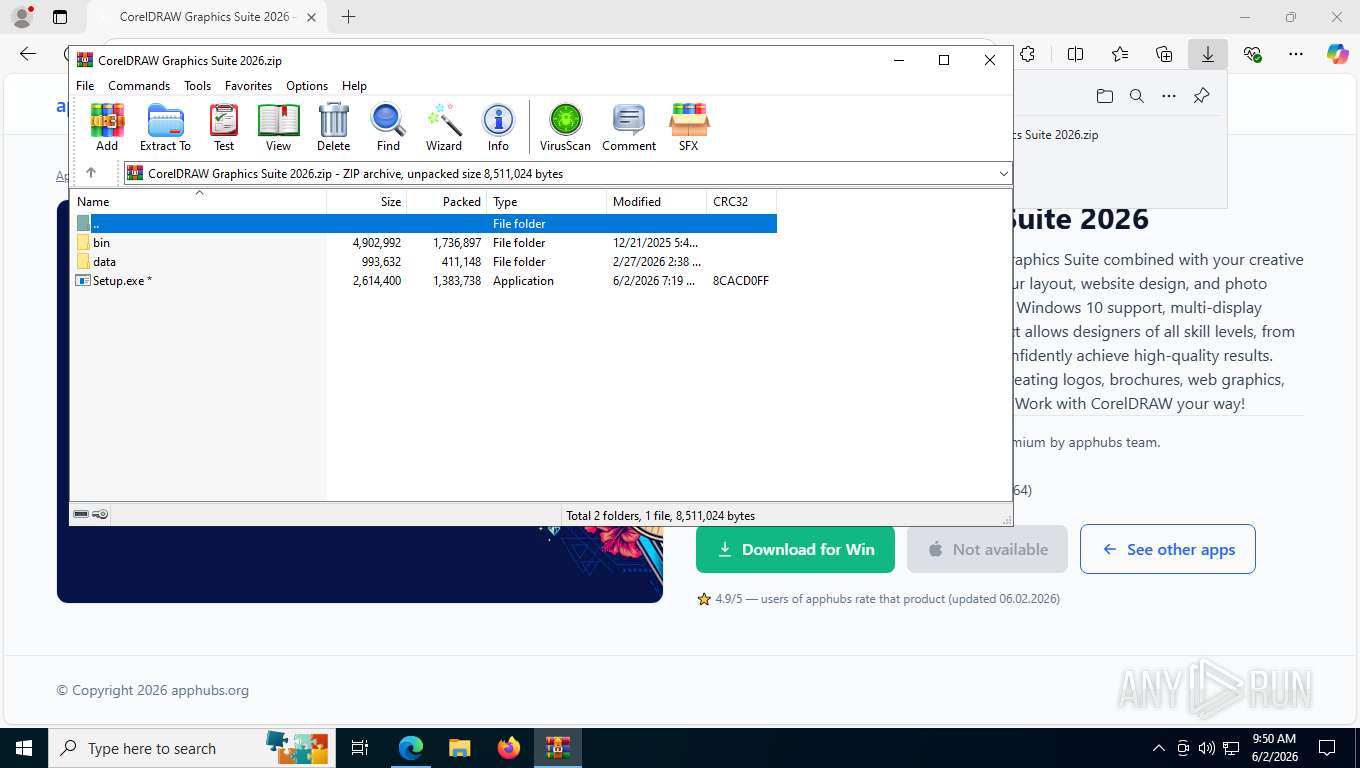Open more options in downloads panel

[x=1168, y=96]
